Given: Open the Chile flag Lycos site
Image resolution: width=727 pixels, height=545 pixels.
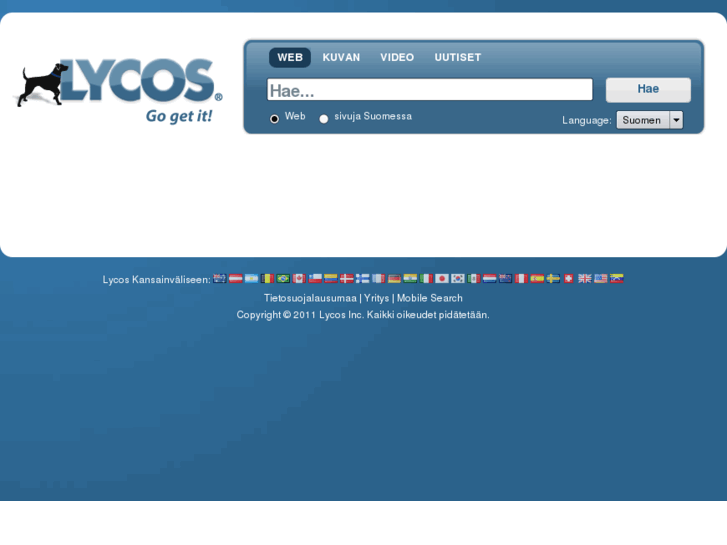Looking at the screenshot, I should coord(315,278).
